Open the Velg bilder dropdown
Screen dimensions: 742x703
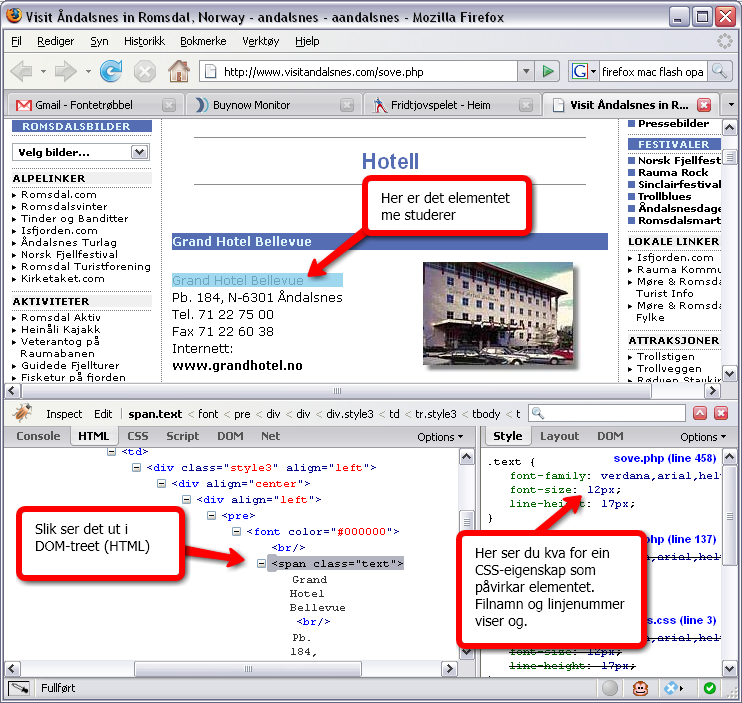point(80,152)
